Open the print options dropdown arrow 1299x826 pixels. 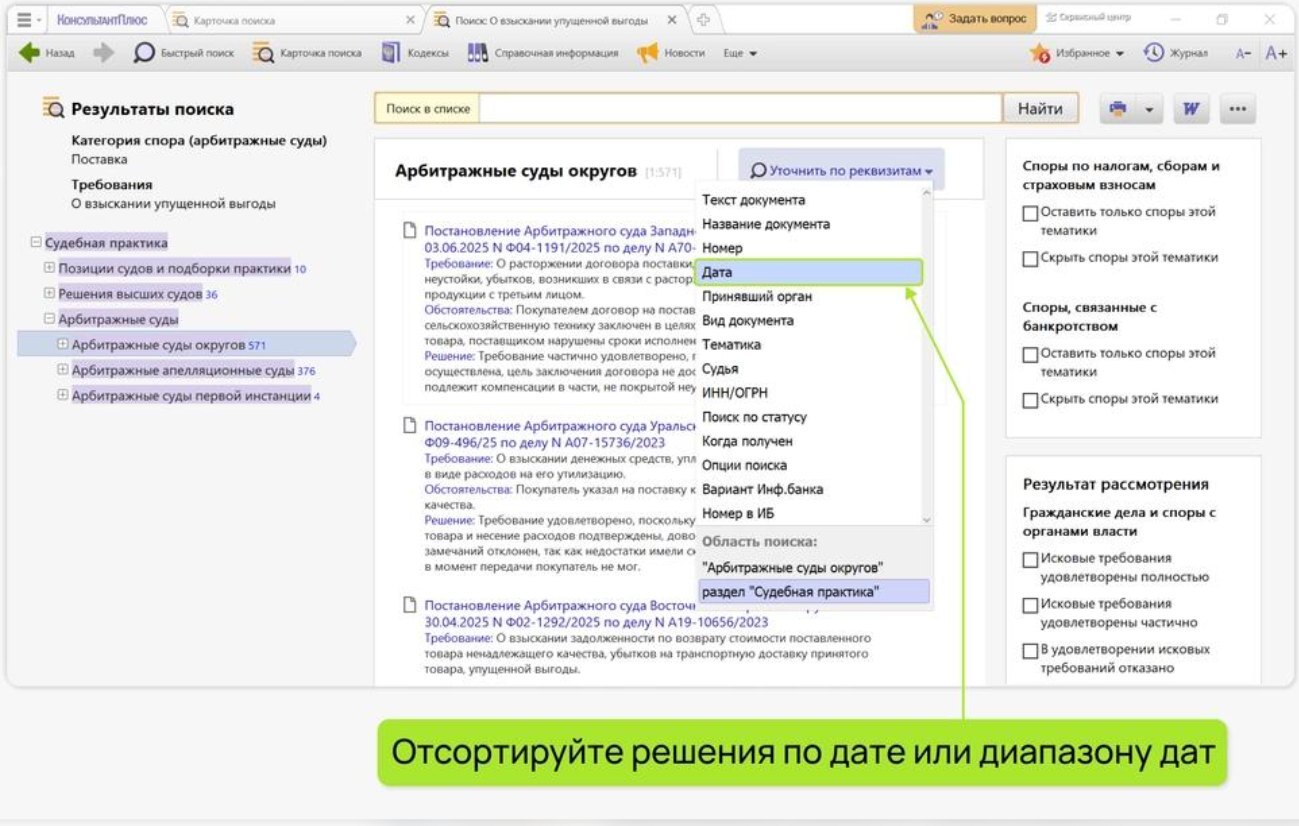click(x=1150, y=109)
